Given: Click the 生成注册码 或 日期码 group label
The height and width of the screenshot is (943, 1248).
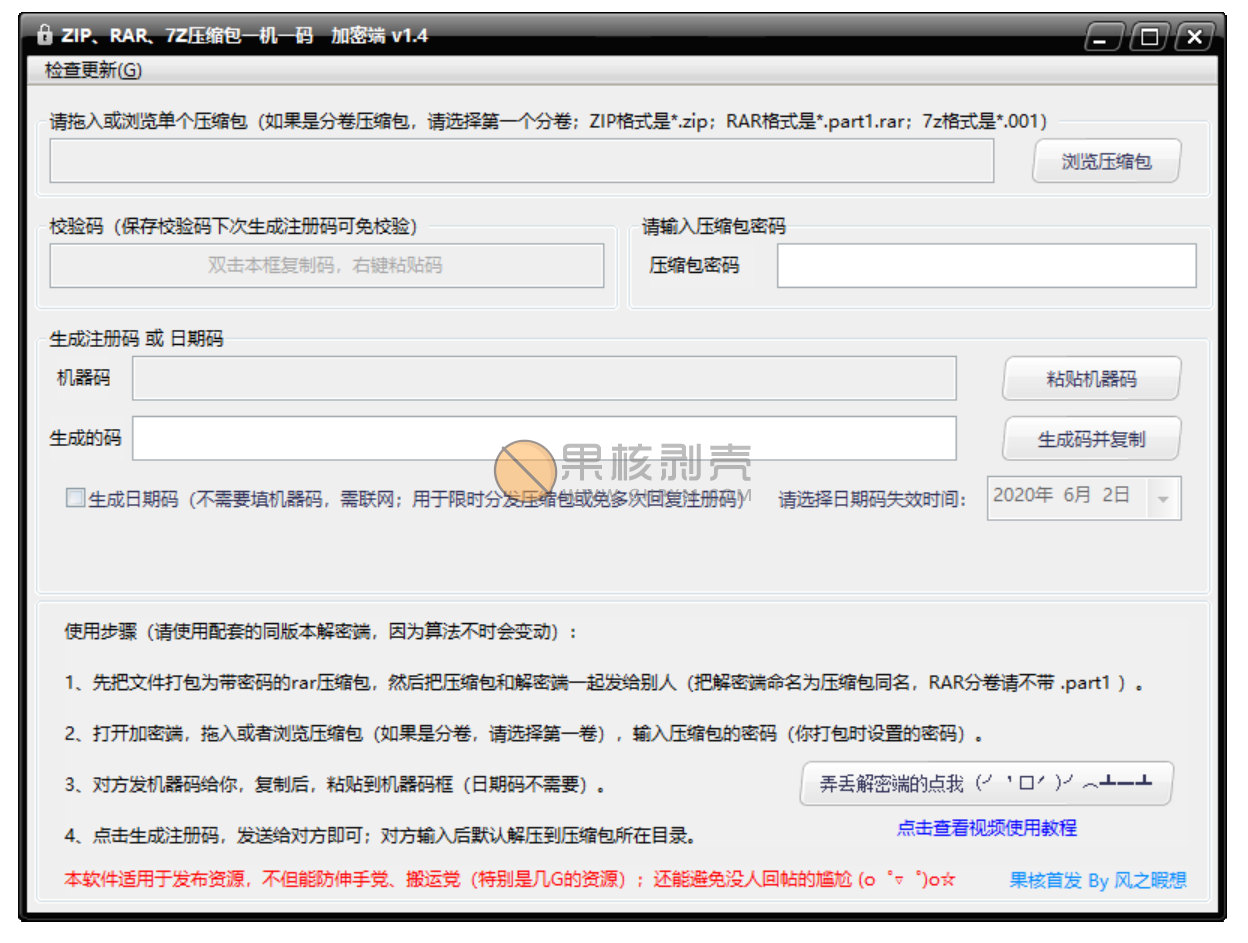Looking at the screenshot, I should 136,339.
